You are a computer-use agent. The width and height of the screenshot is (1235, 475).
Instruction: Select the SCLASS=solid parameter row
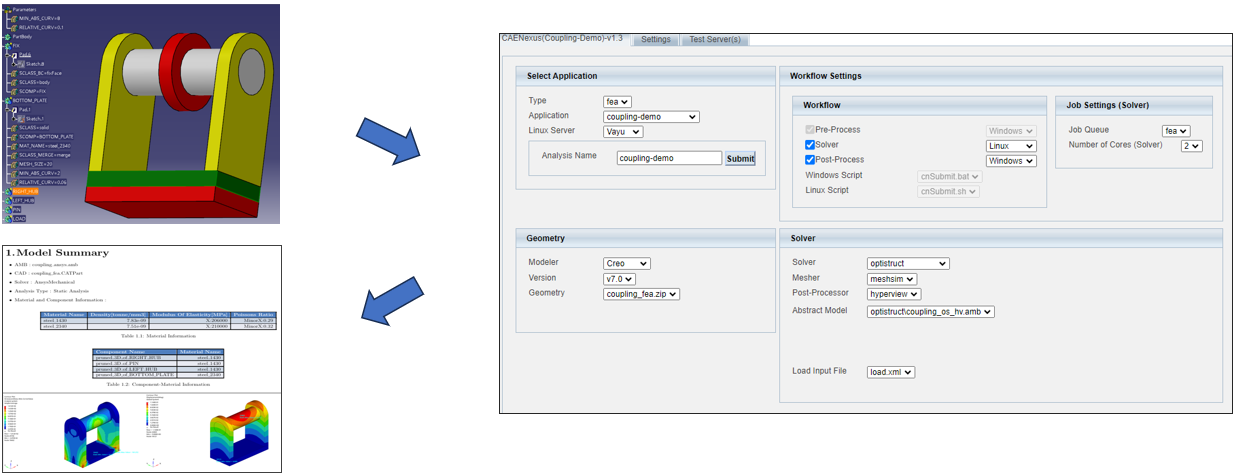(31, 127)
